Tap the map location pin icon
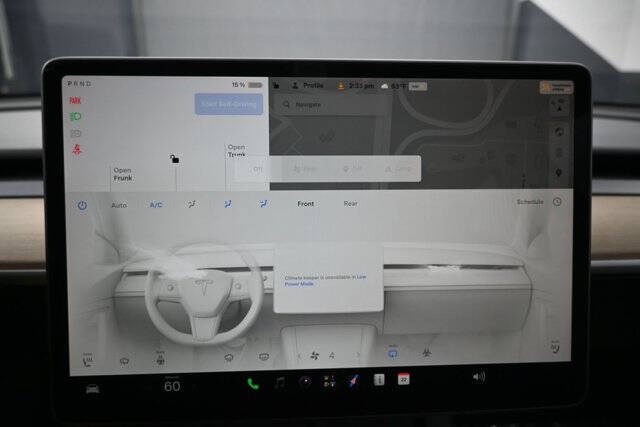Image resolution: width=640 pixels, height=427 pixels. 559,173
